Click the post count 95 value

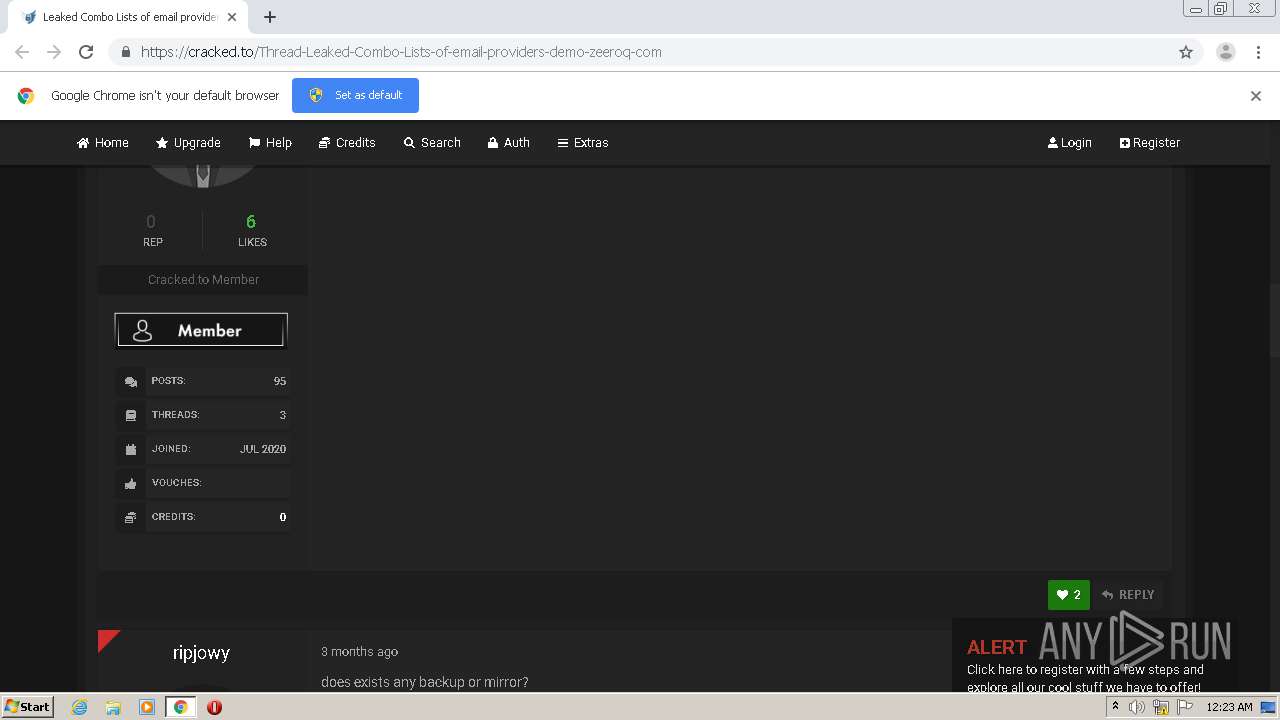[x=280, y=381]
